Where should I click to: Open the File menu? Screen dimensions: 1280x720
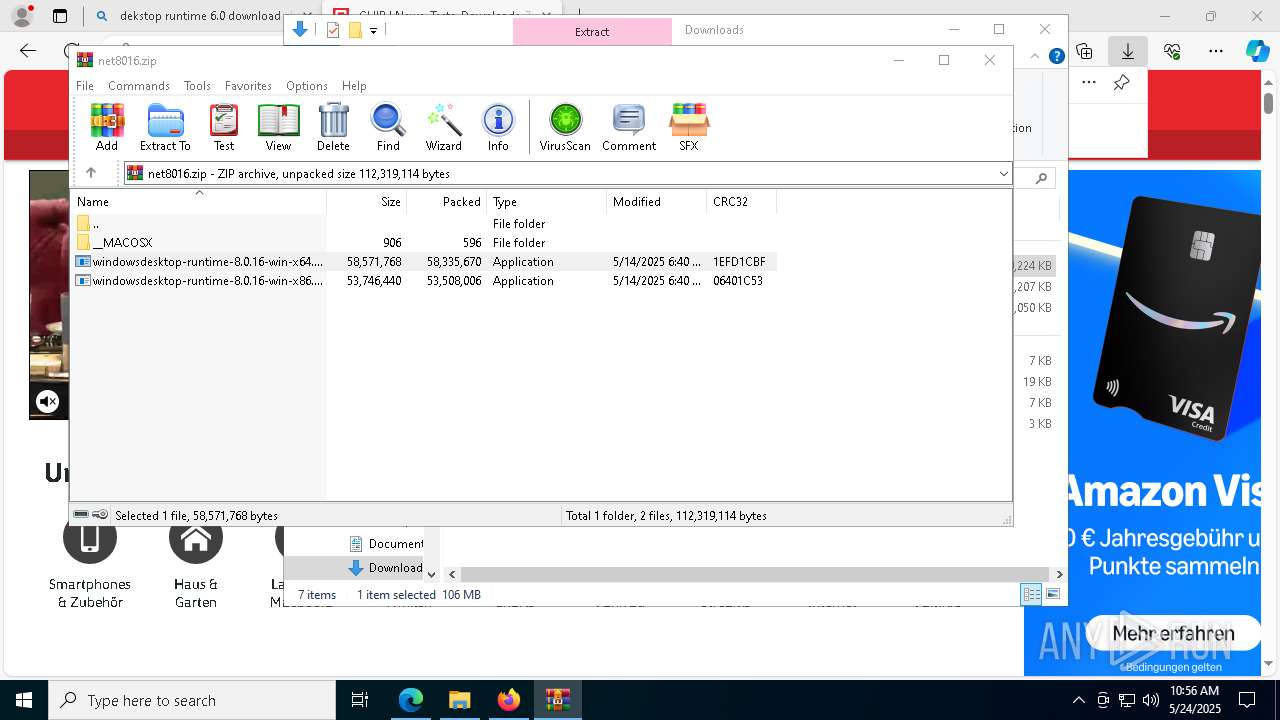pos(85,86)
